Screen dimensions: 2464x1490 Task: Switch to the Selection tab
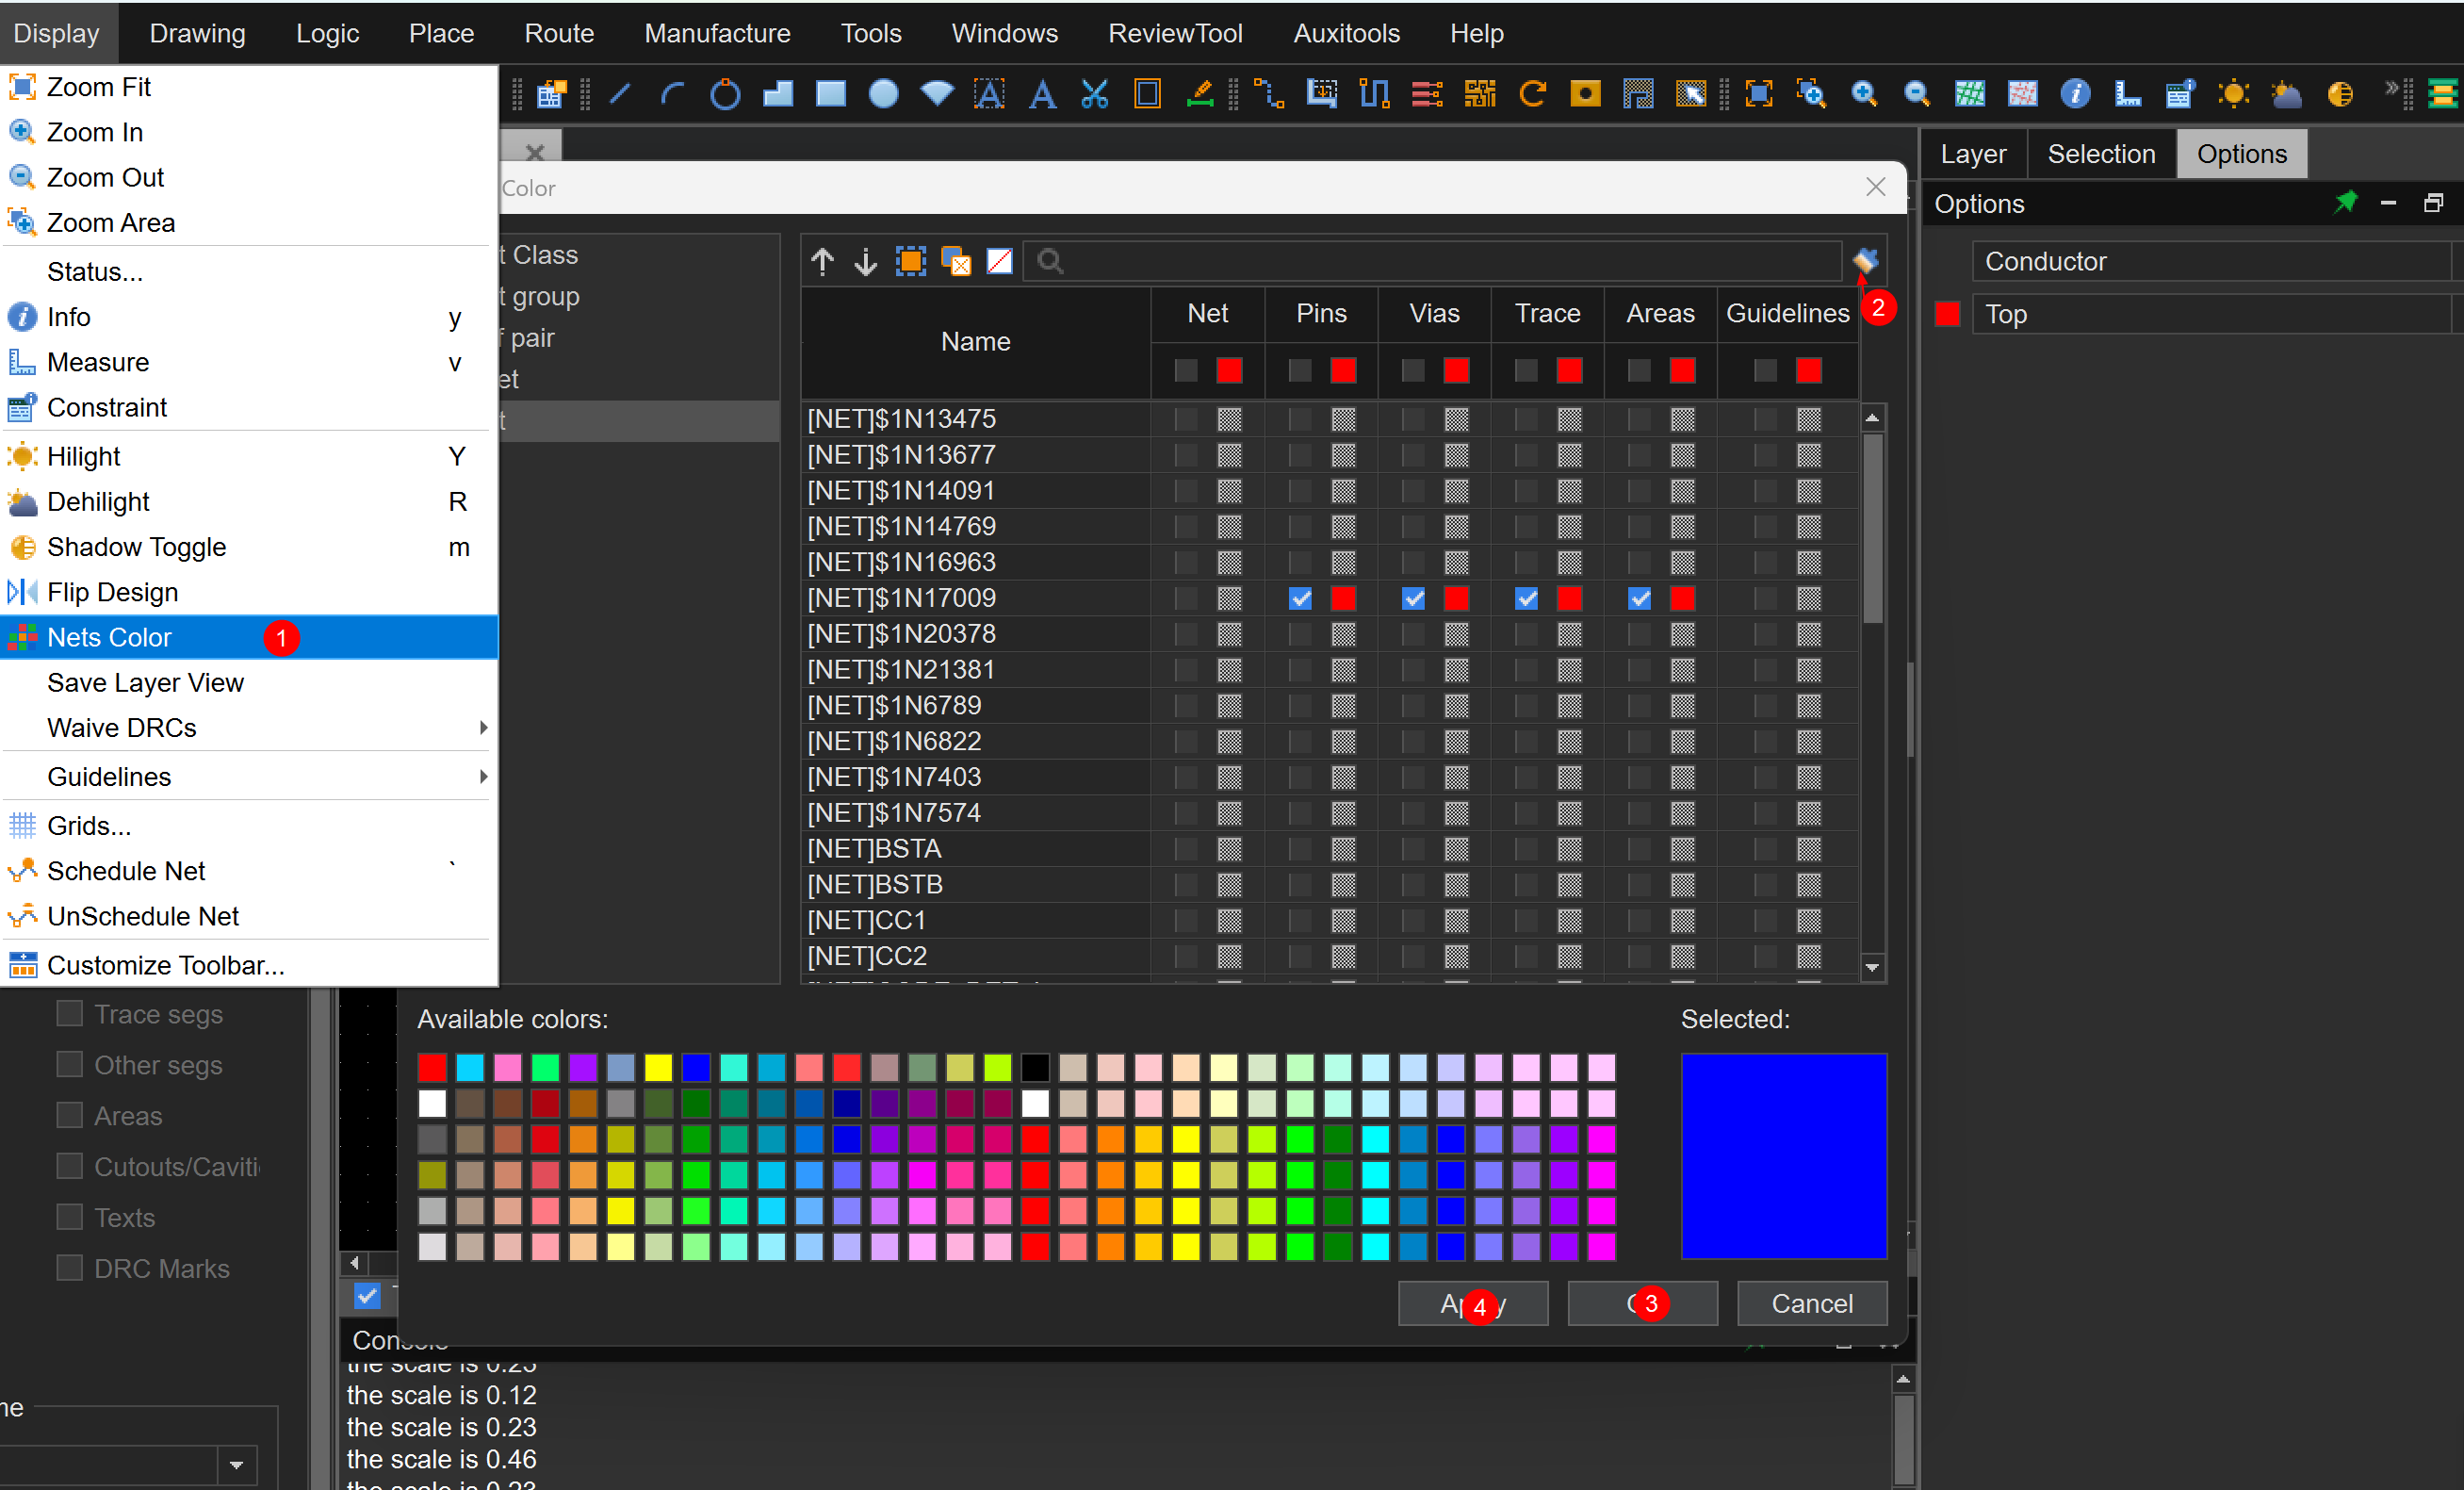[x=2100, y=154]
